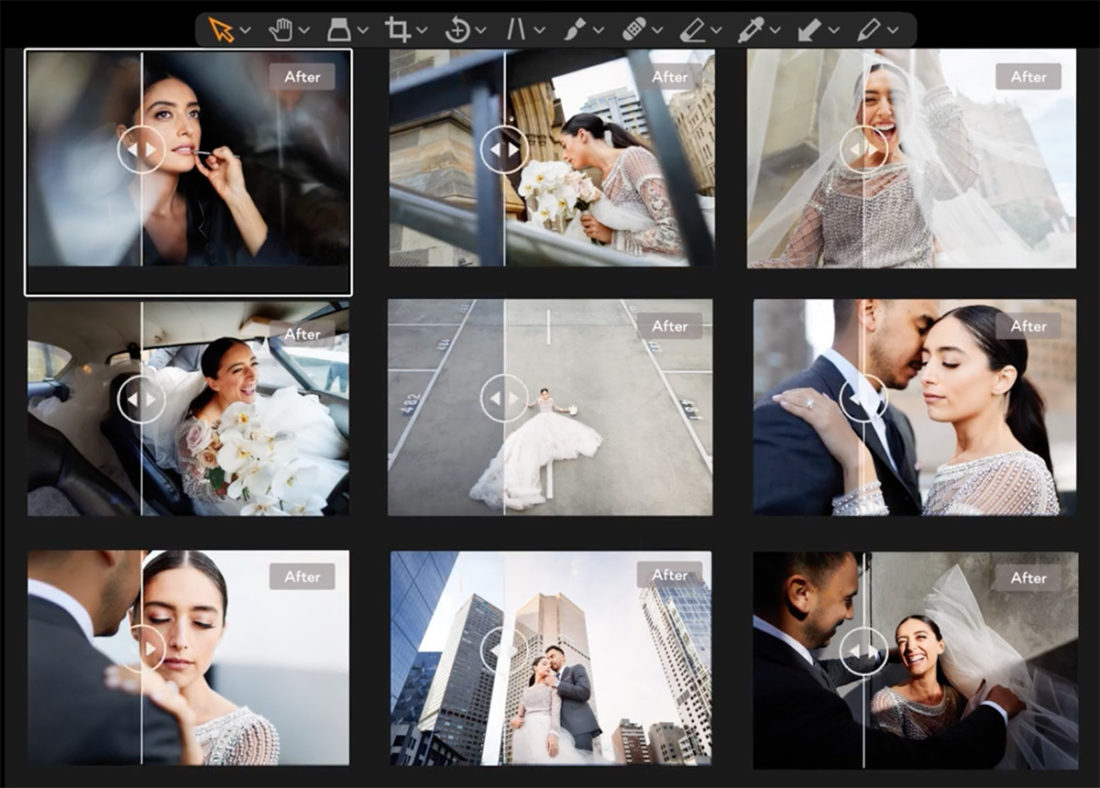
Task: Expand the Brush tool options chevron
Action: click(597, 30)
